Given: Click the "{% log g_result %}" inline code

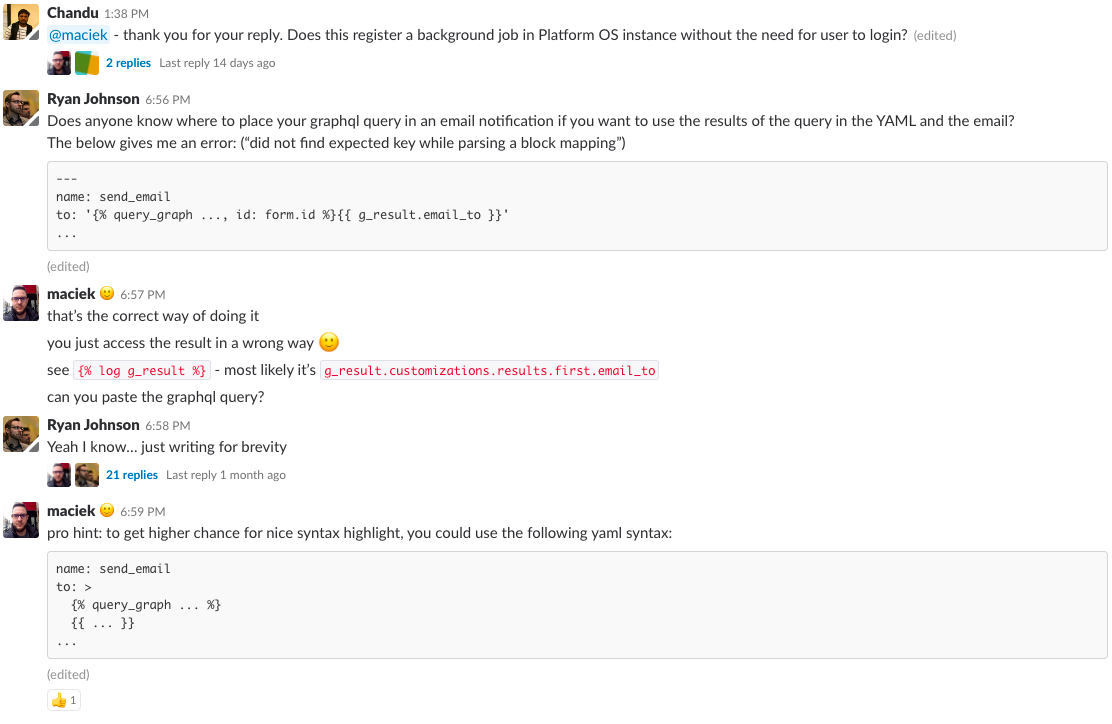Looking at the screenshot, I should coord(142,370).
